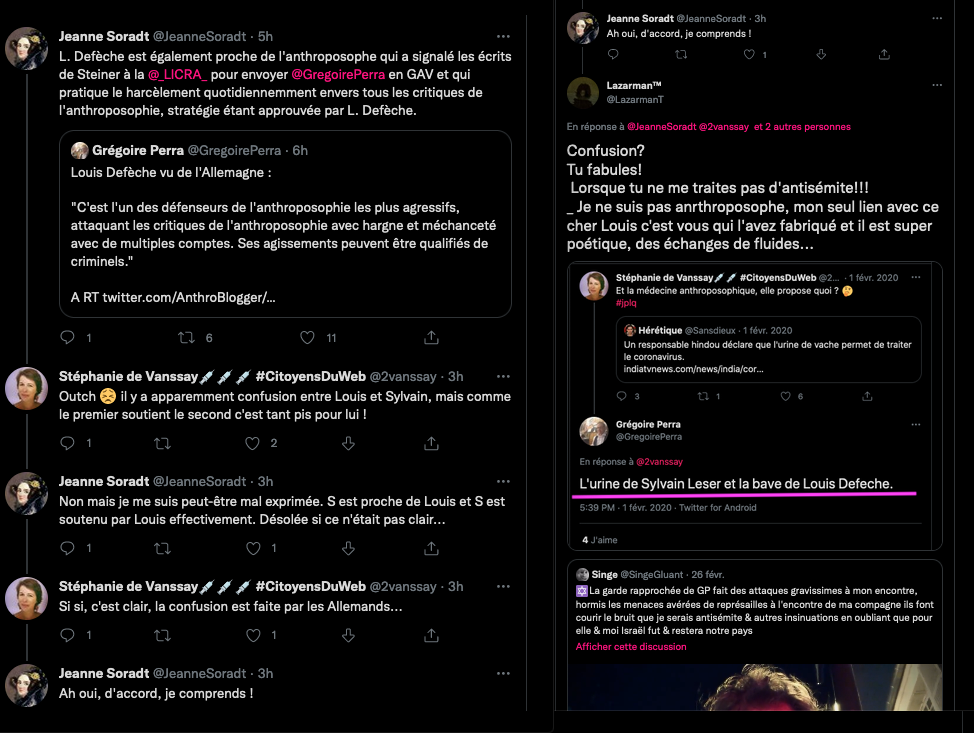Share Jeanne Soradt's first tweet

(431, 337)
